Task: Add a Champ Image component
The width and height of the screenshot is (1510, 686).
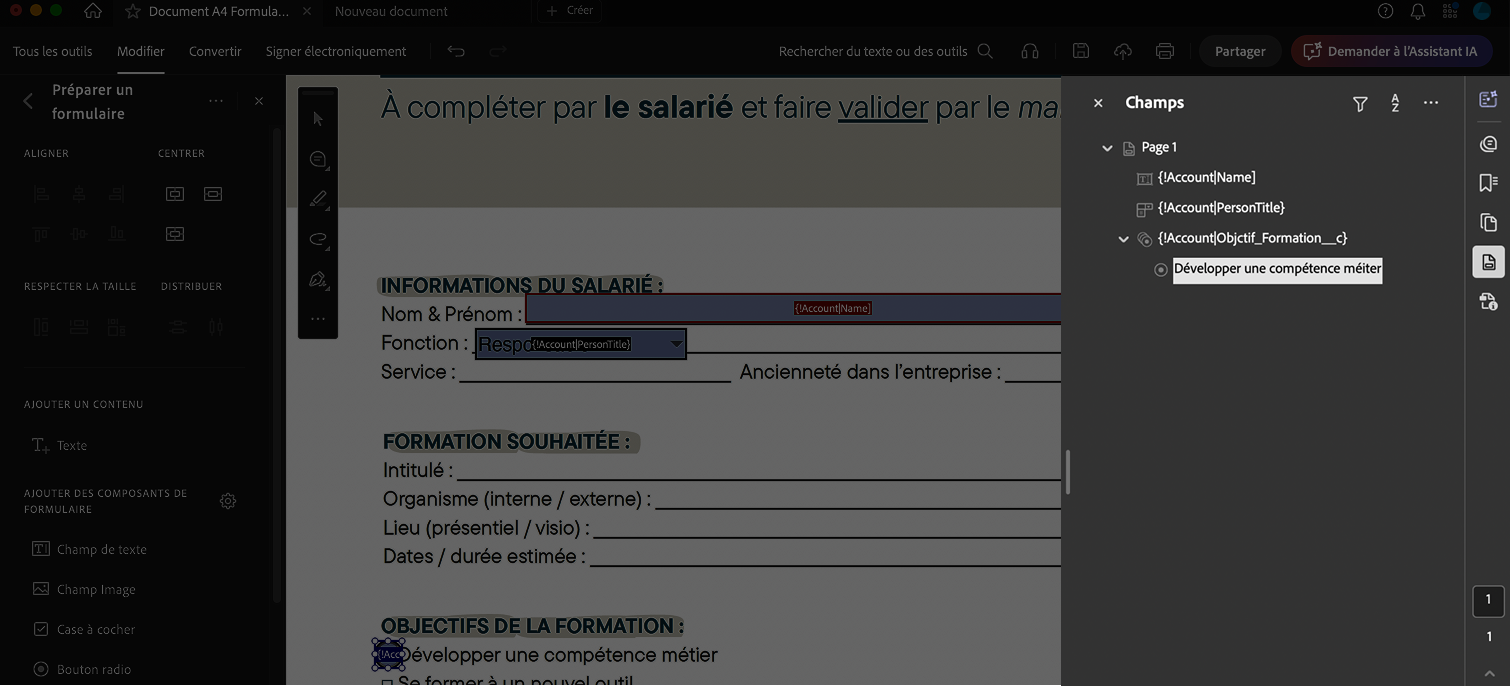Action: click(x=84, y=589)
